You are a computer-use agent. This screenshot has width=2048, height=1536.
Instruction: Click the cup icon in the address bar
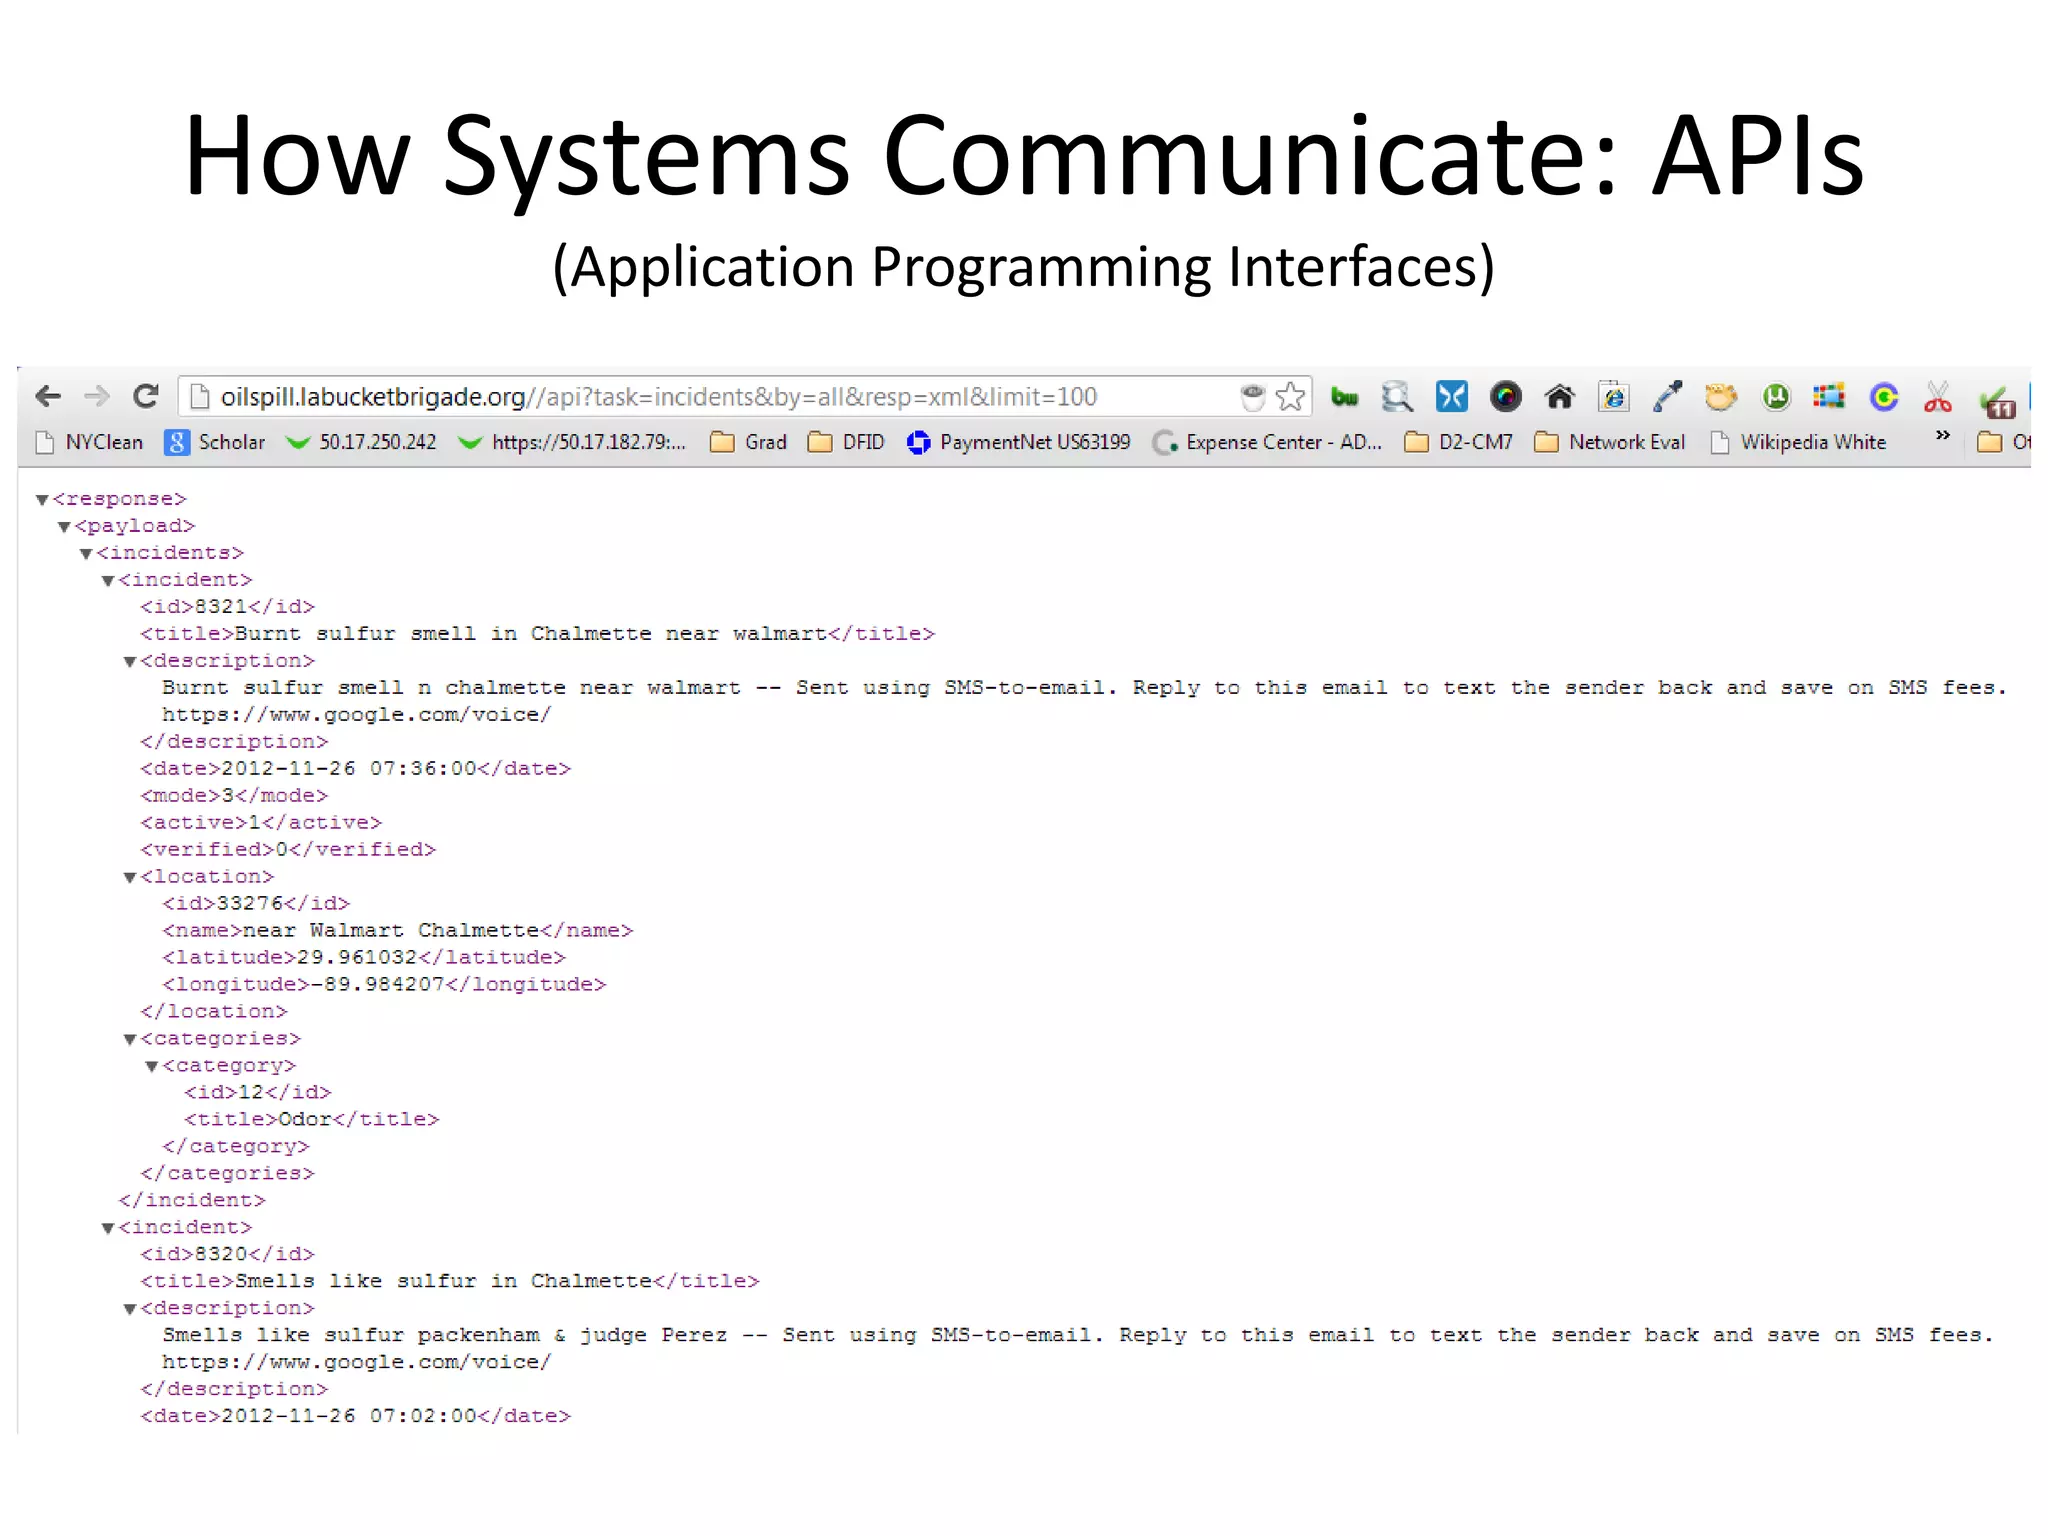(1252, 397)
